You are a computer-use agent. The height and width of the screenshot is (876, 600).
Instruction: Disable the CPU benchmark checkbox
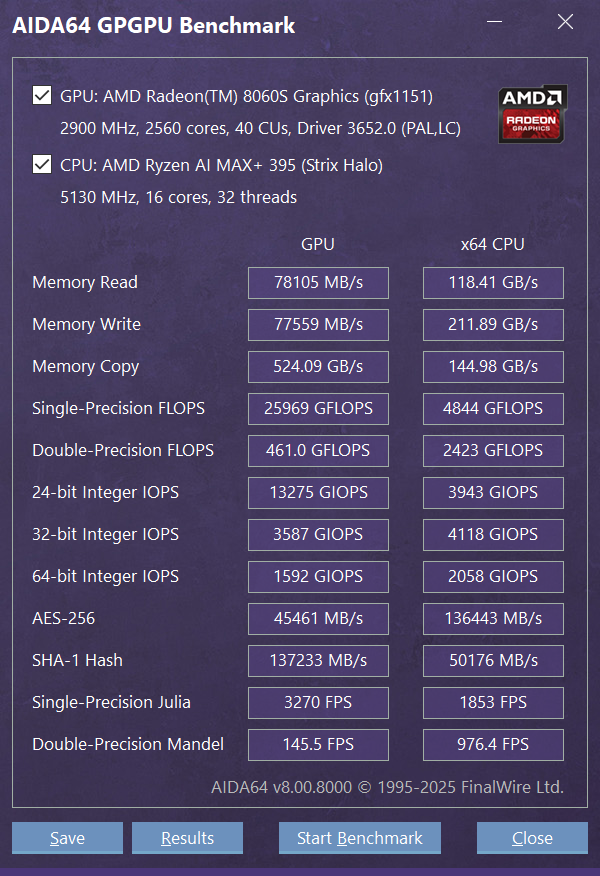(x=41, y=165)
